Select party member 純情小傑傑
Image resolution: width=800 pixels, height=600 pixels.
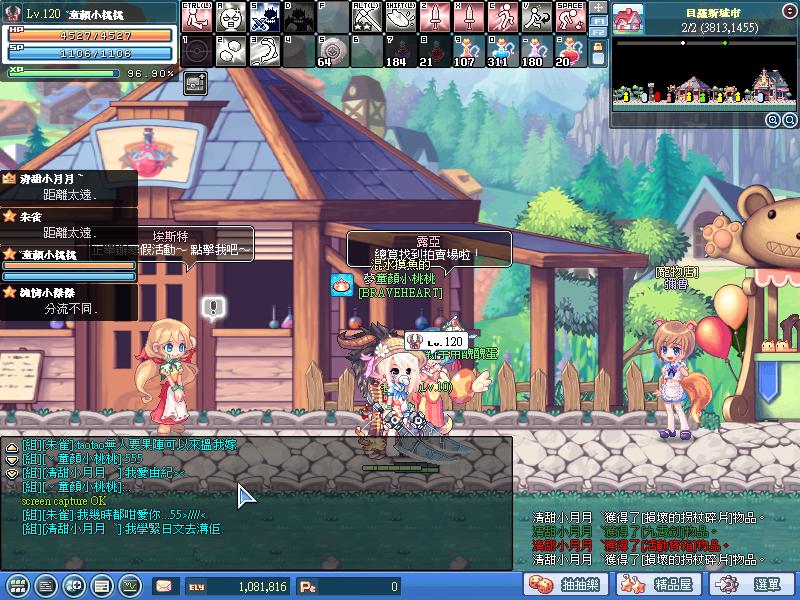click(x=69, y=301)
